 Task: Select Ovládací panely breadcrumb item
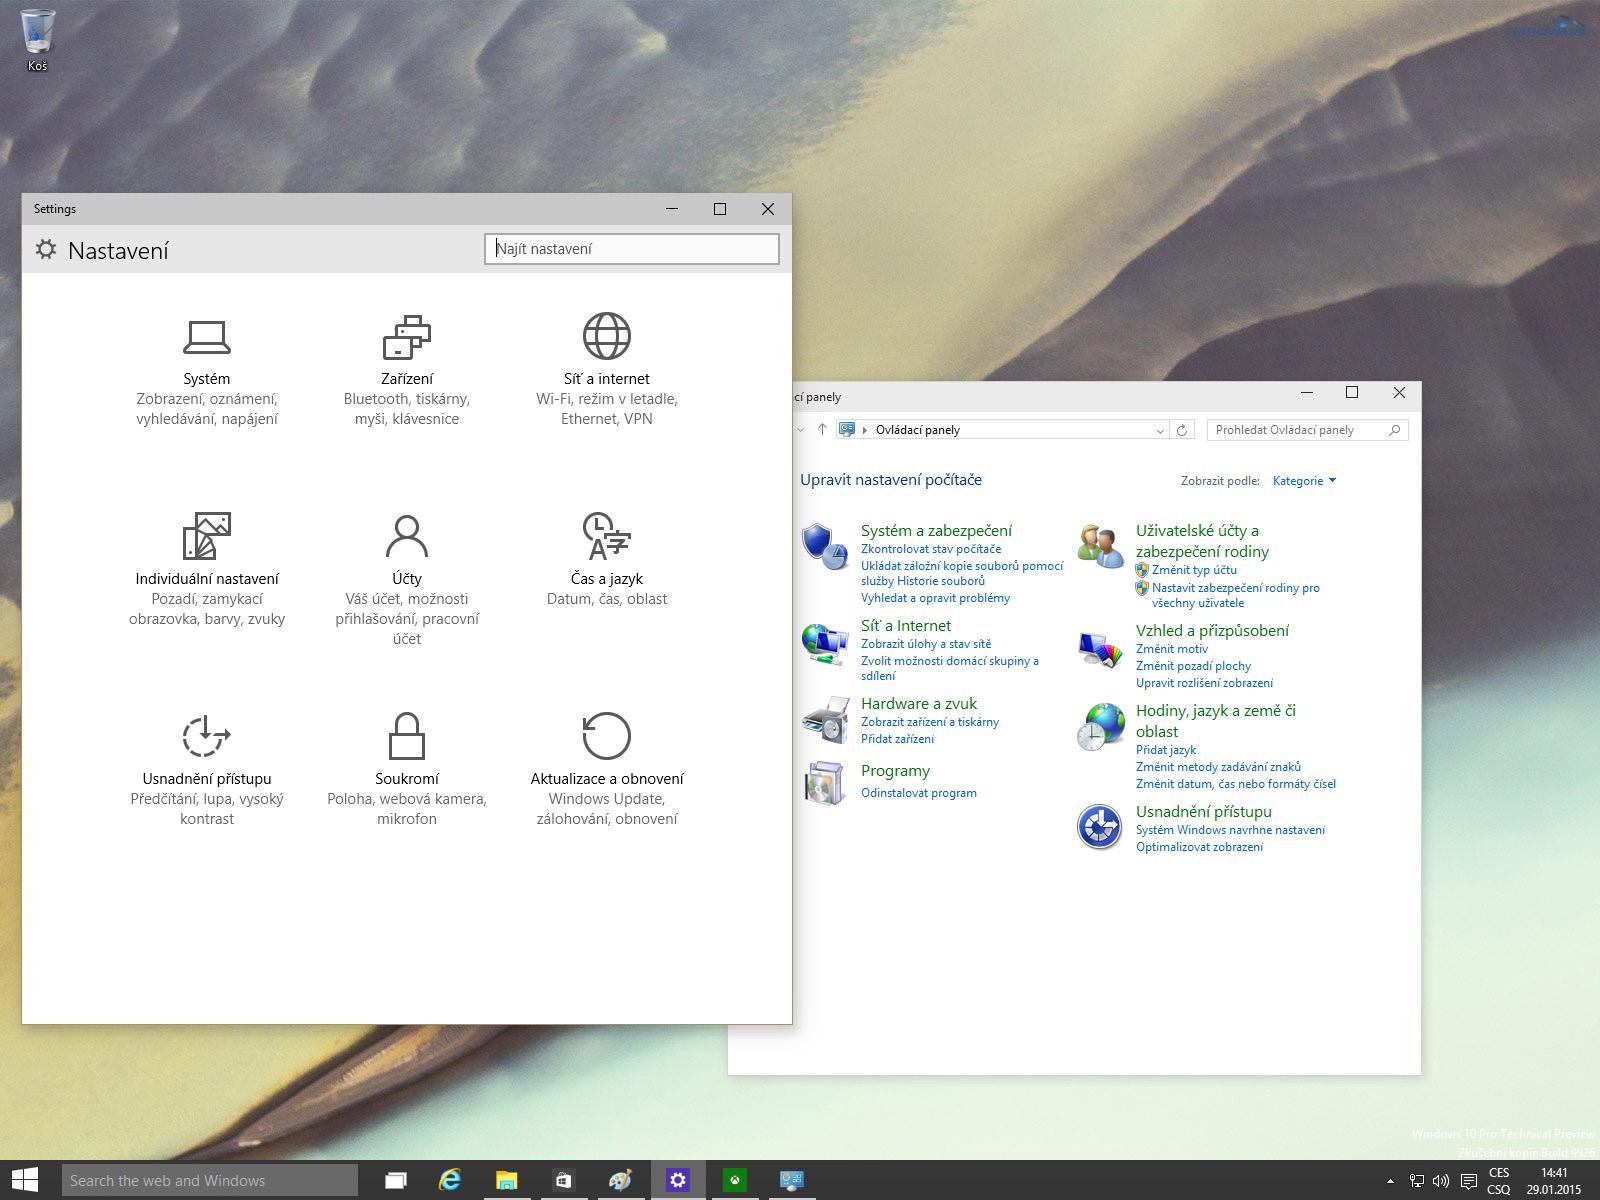(917, 430)
